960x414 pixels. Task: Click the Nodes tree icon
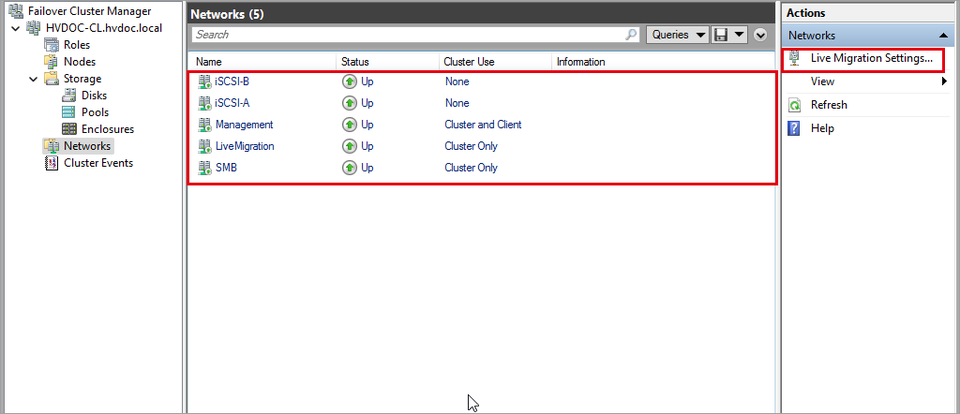point(52,62)
